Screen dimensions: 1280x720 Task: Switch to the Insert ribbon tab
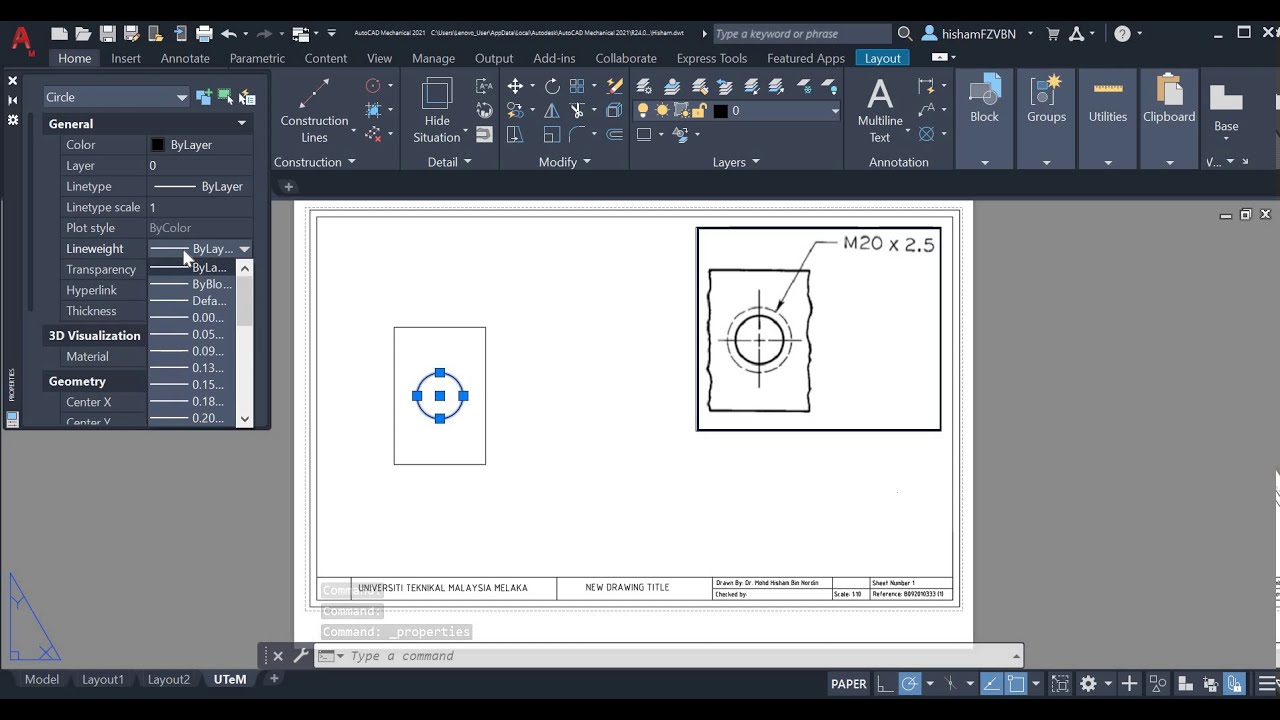[126, 58]
